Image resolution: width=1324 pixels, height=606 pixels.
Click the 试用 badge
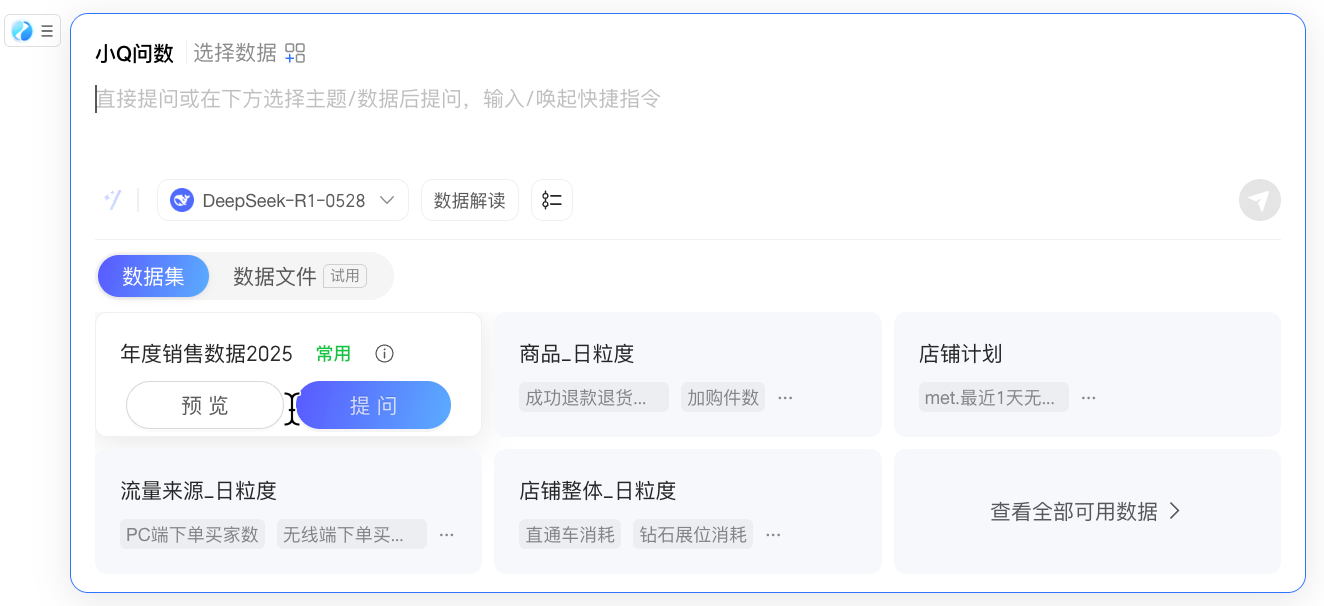click(x=345, y=276)
